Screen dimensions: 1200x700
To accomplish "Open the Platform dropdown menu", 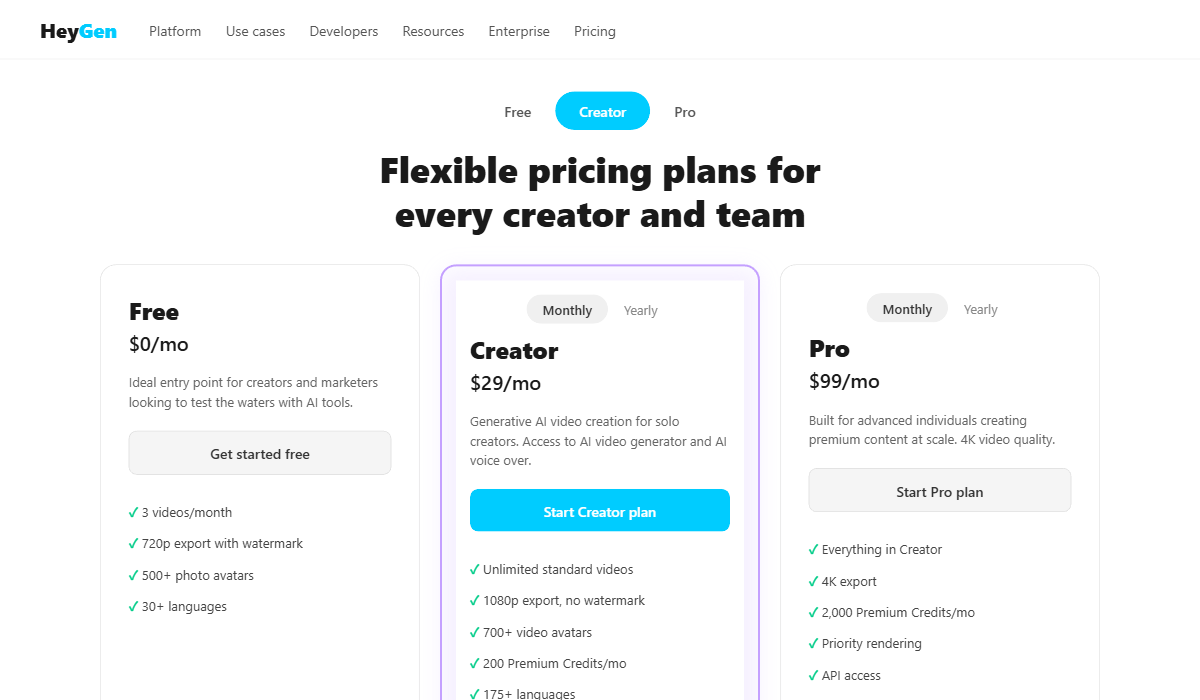I will 174,31.
